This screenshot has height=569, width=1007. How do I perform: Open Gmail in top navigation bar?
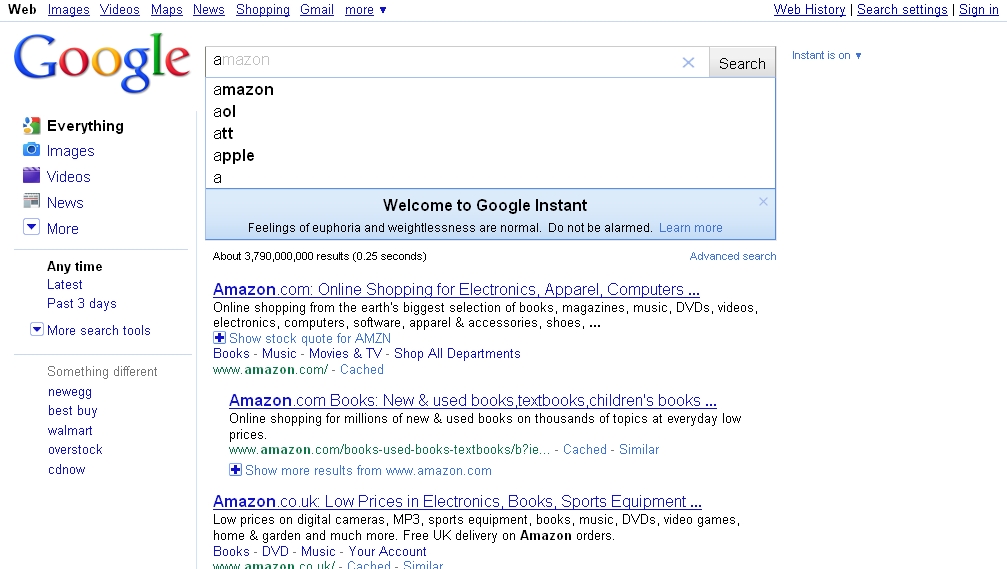317,10
